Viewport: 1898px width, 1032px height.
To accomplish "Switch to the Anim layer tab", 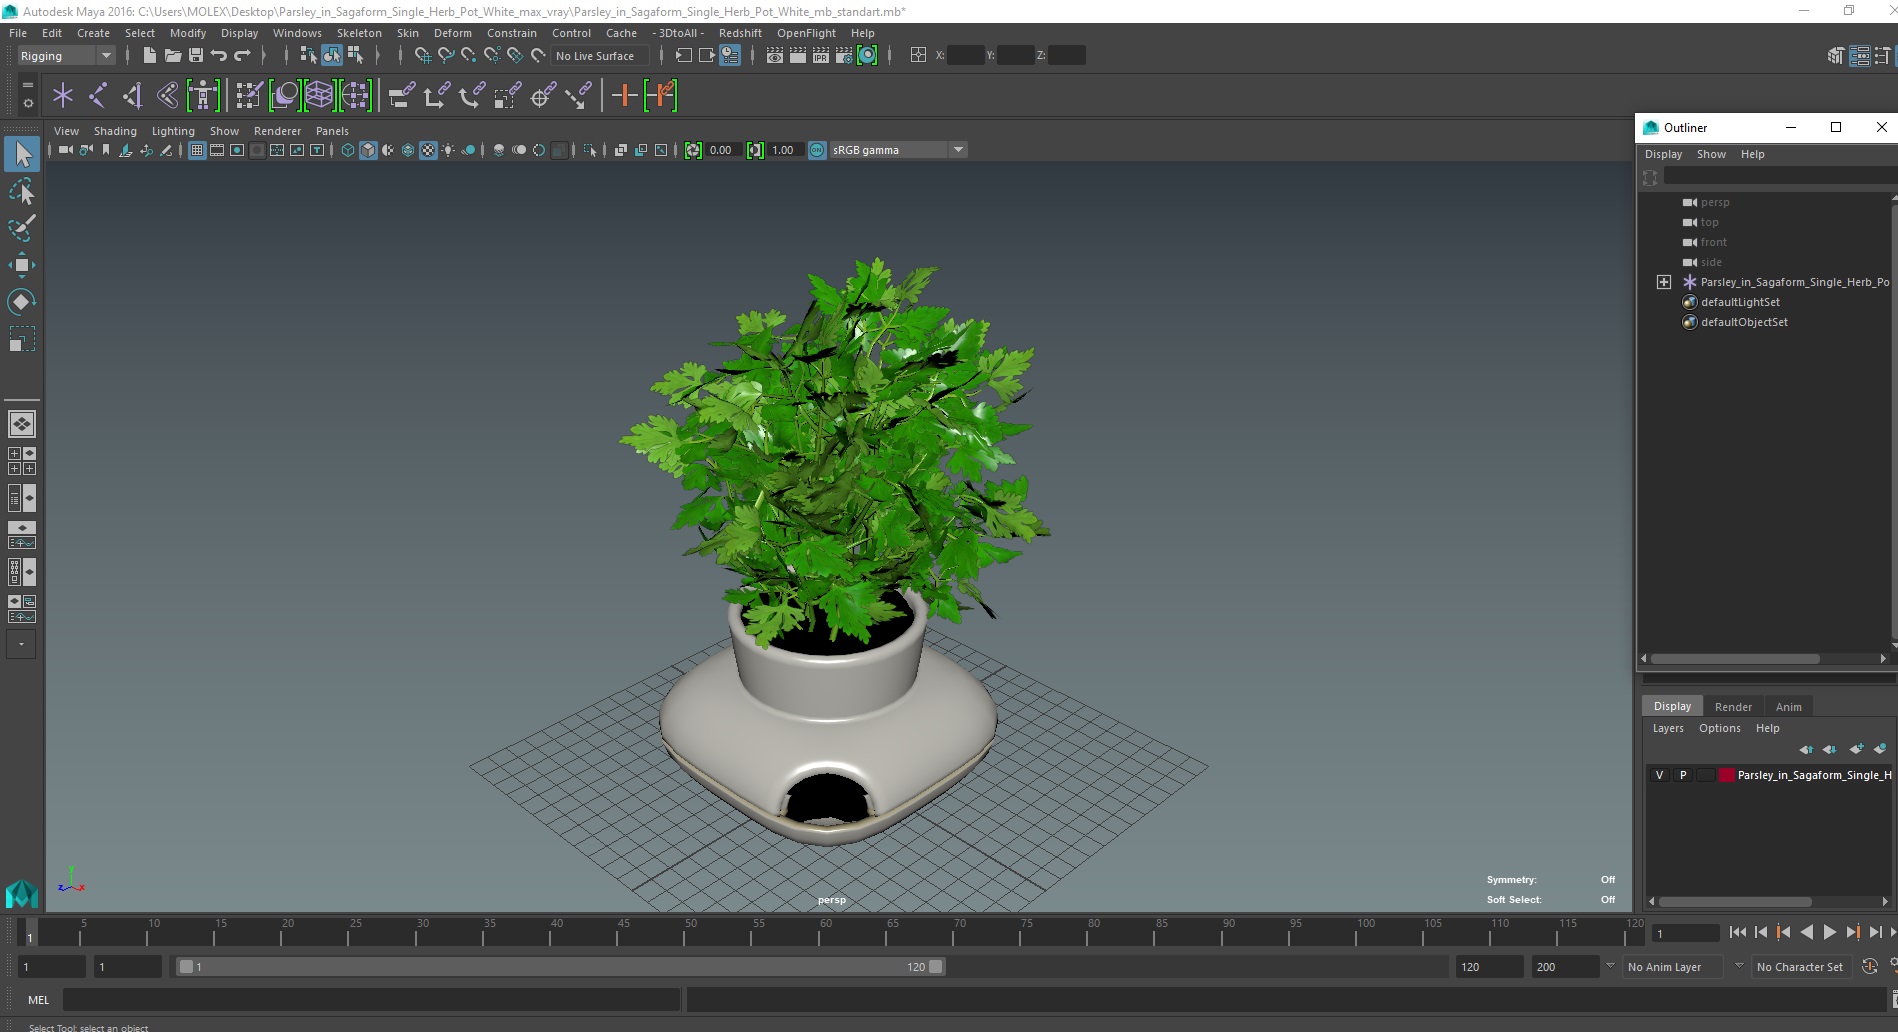I will (1789, 707).
